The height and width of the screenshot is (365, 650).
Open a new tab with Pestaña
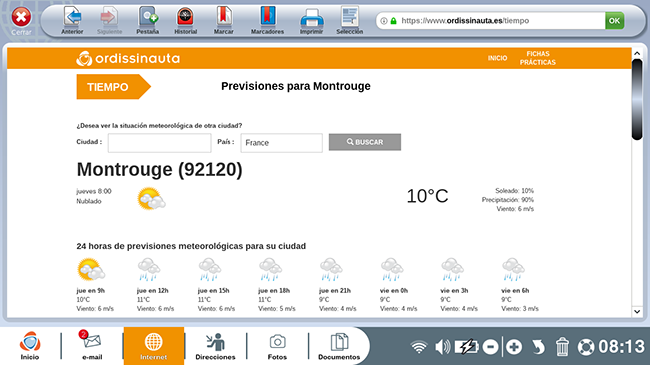(148, 20)
